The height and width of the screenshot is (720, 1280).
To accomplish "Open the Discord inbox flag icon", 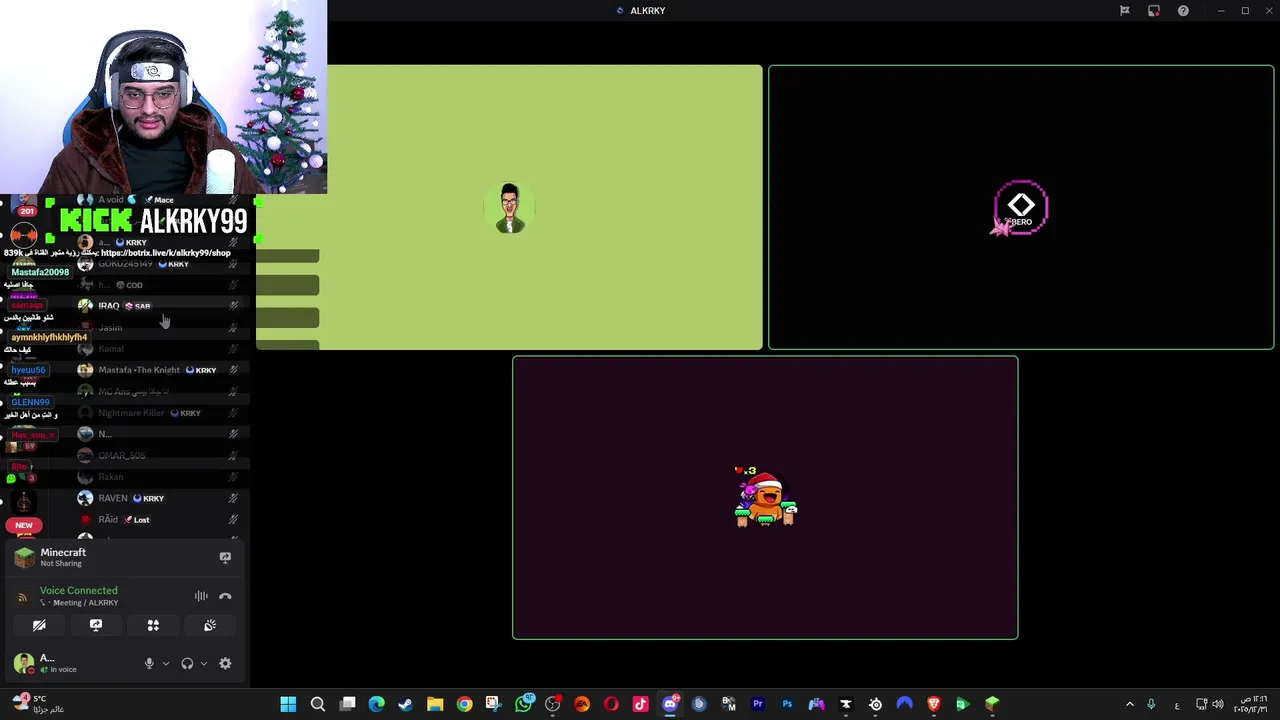I will pyautogui.click(x=1125, y=11).
